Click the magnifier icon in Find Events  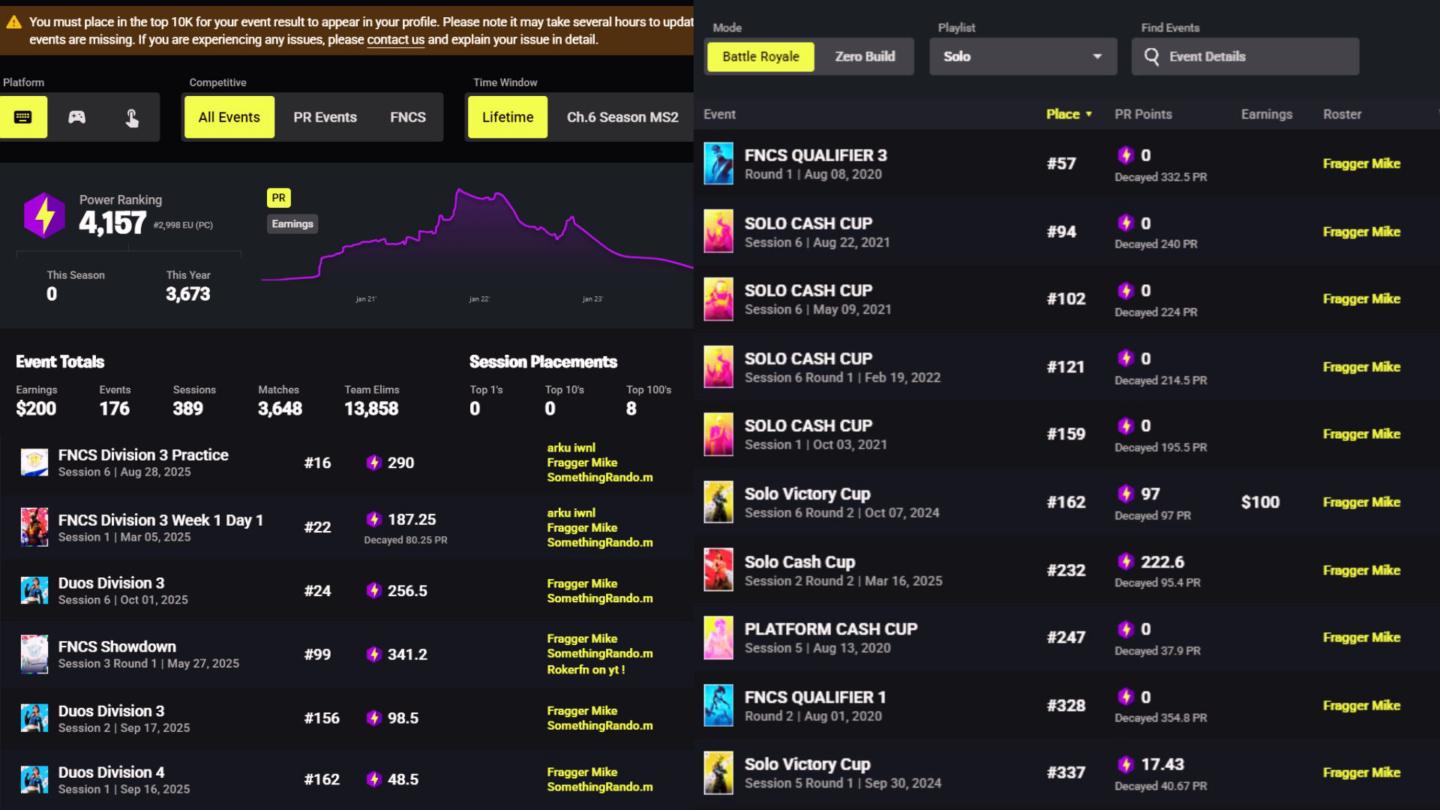1152,57
